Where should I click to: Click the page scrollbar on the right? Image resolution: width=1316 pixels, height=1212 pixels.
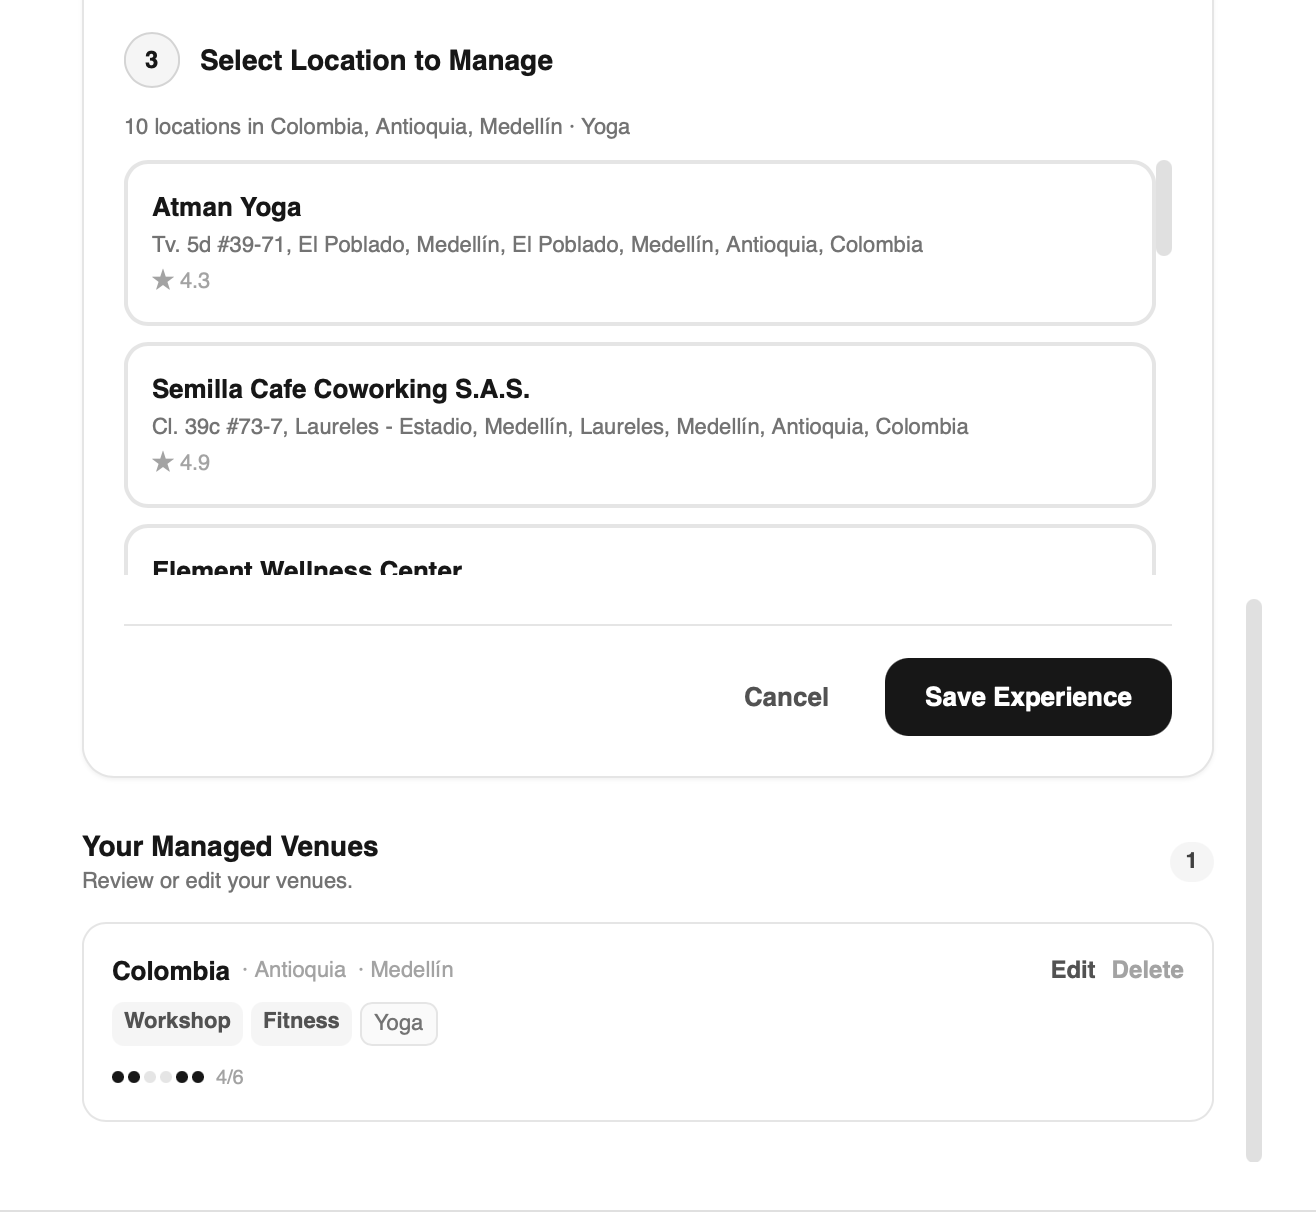point(1254,880)
